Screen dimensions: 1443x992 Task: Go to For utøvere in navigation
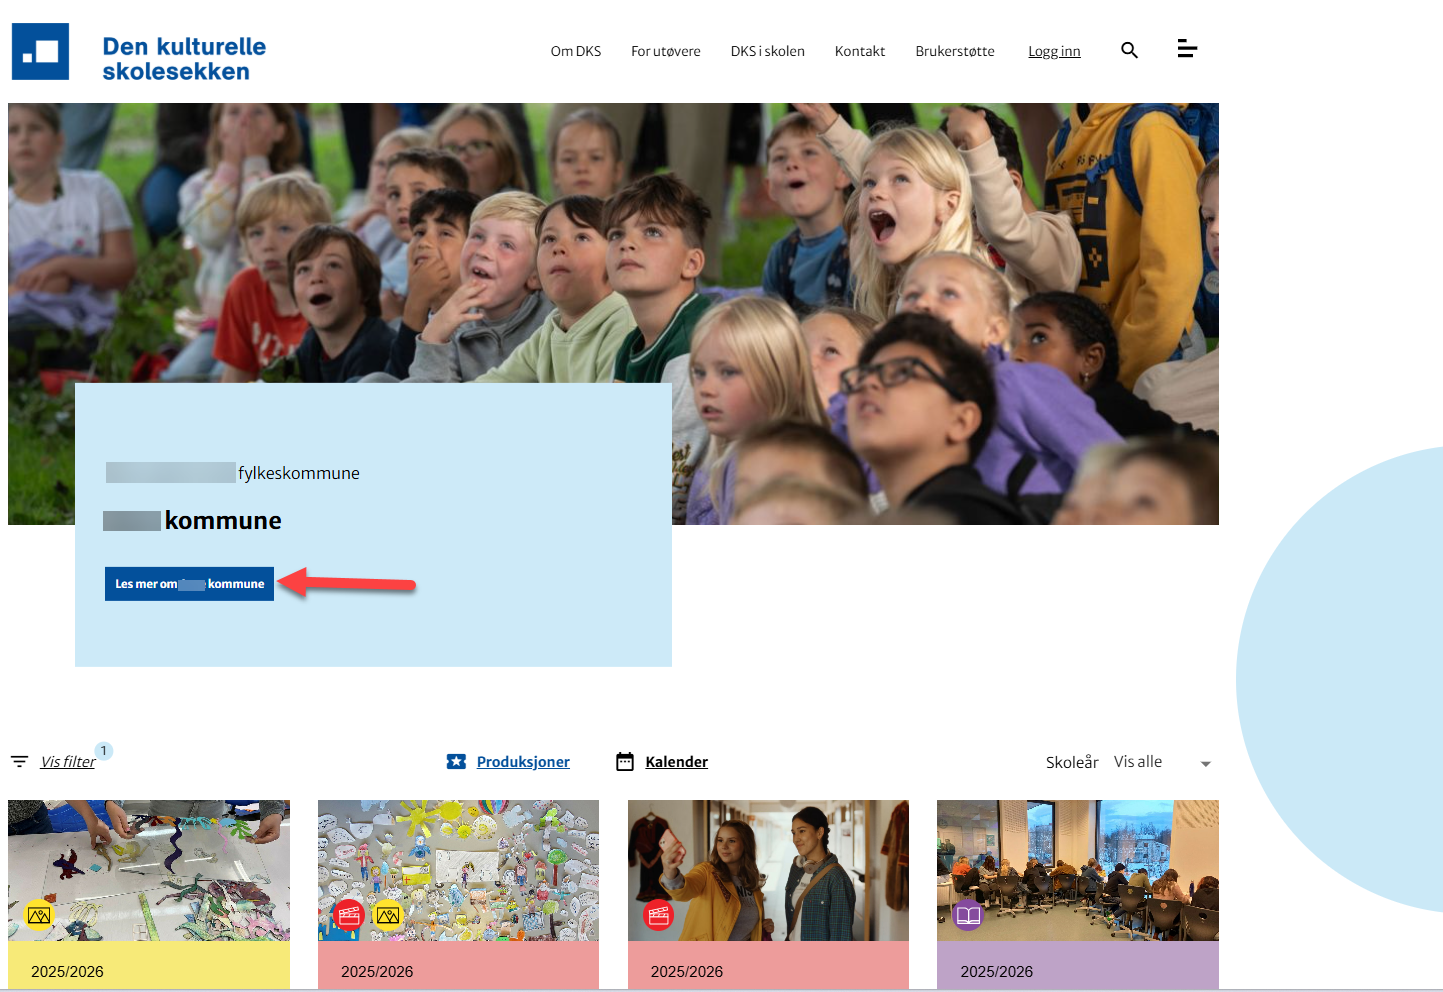[x=665, y=51]
